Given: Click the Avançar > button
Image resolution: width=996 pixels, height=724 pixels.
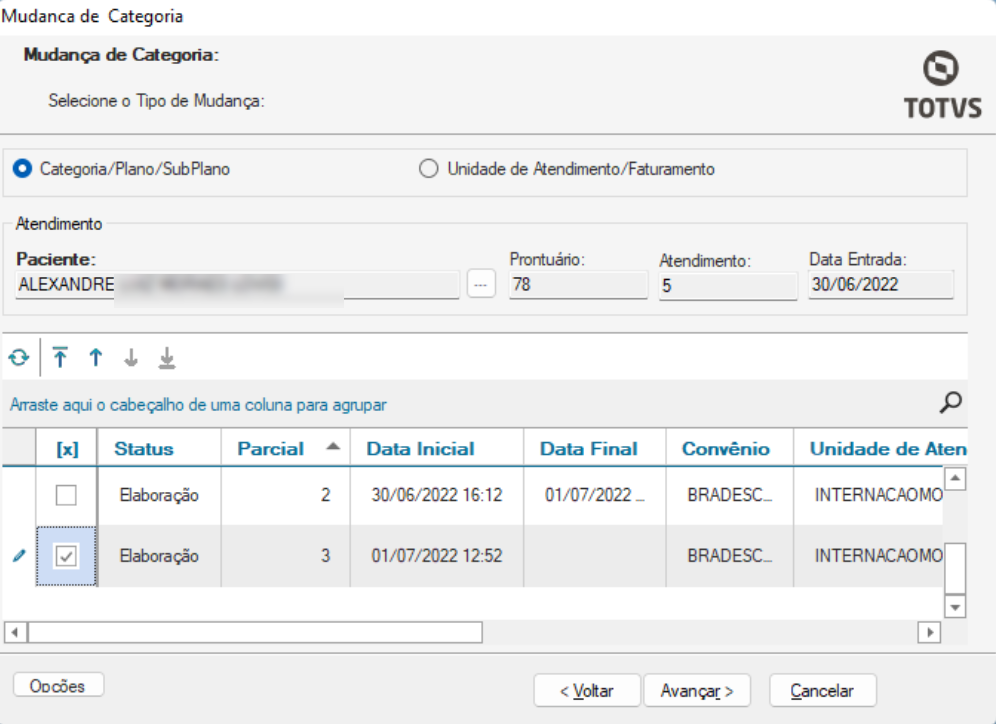Looking at the screenshot, I should click(x=697, y=690).
